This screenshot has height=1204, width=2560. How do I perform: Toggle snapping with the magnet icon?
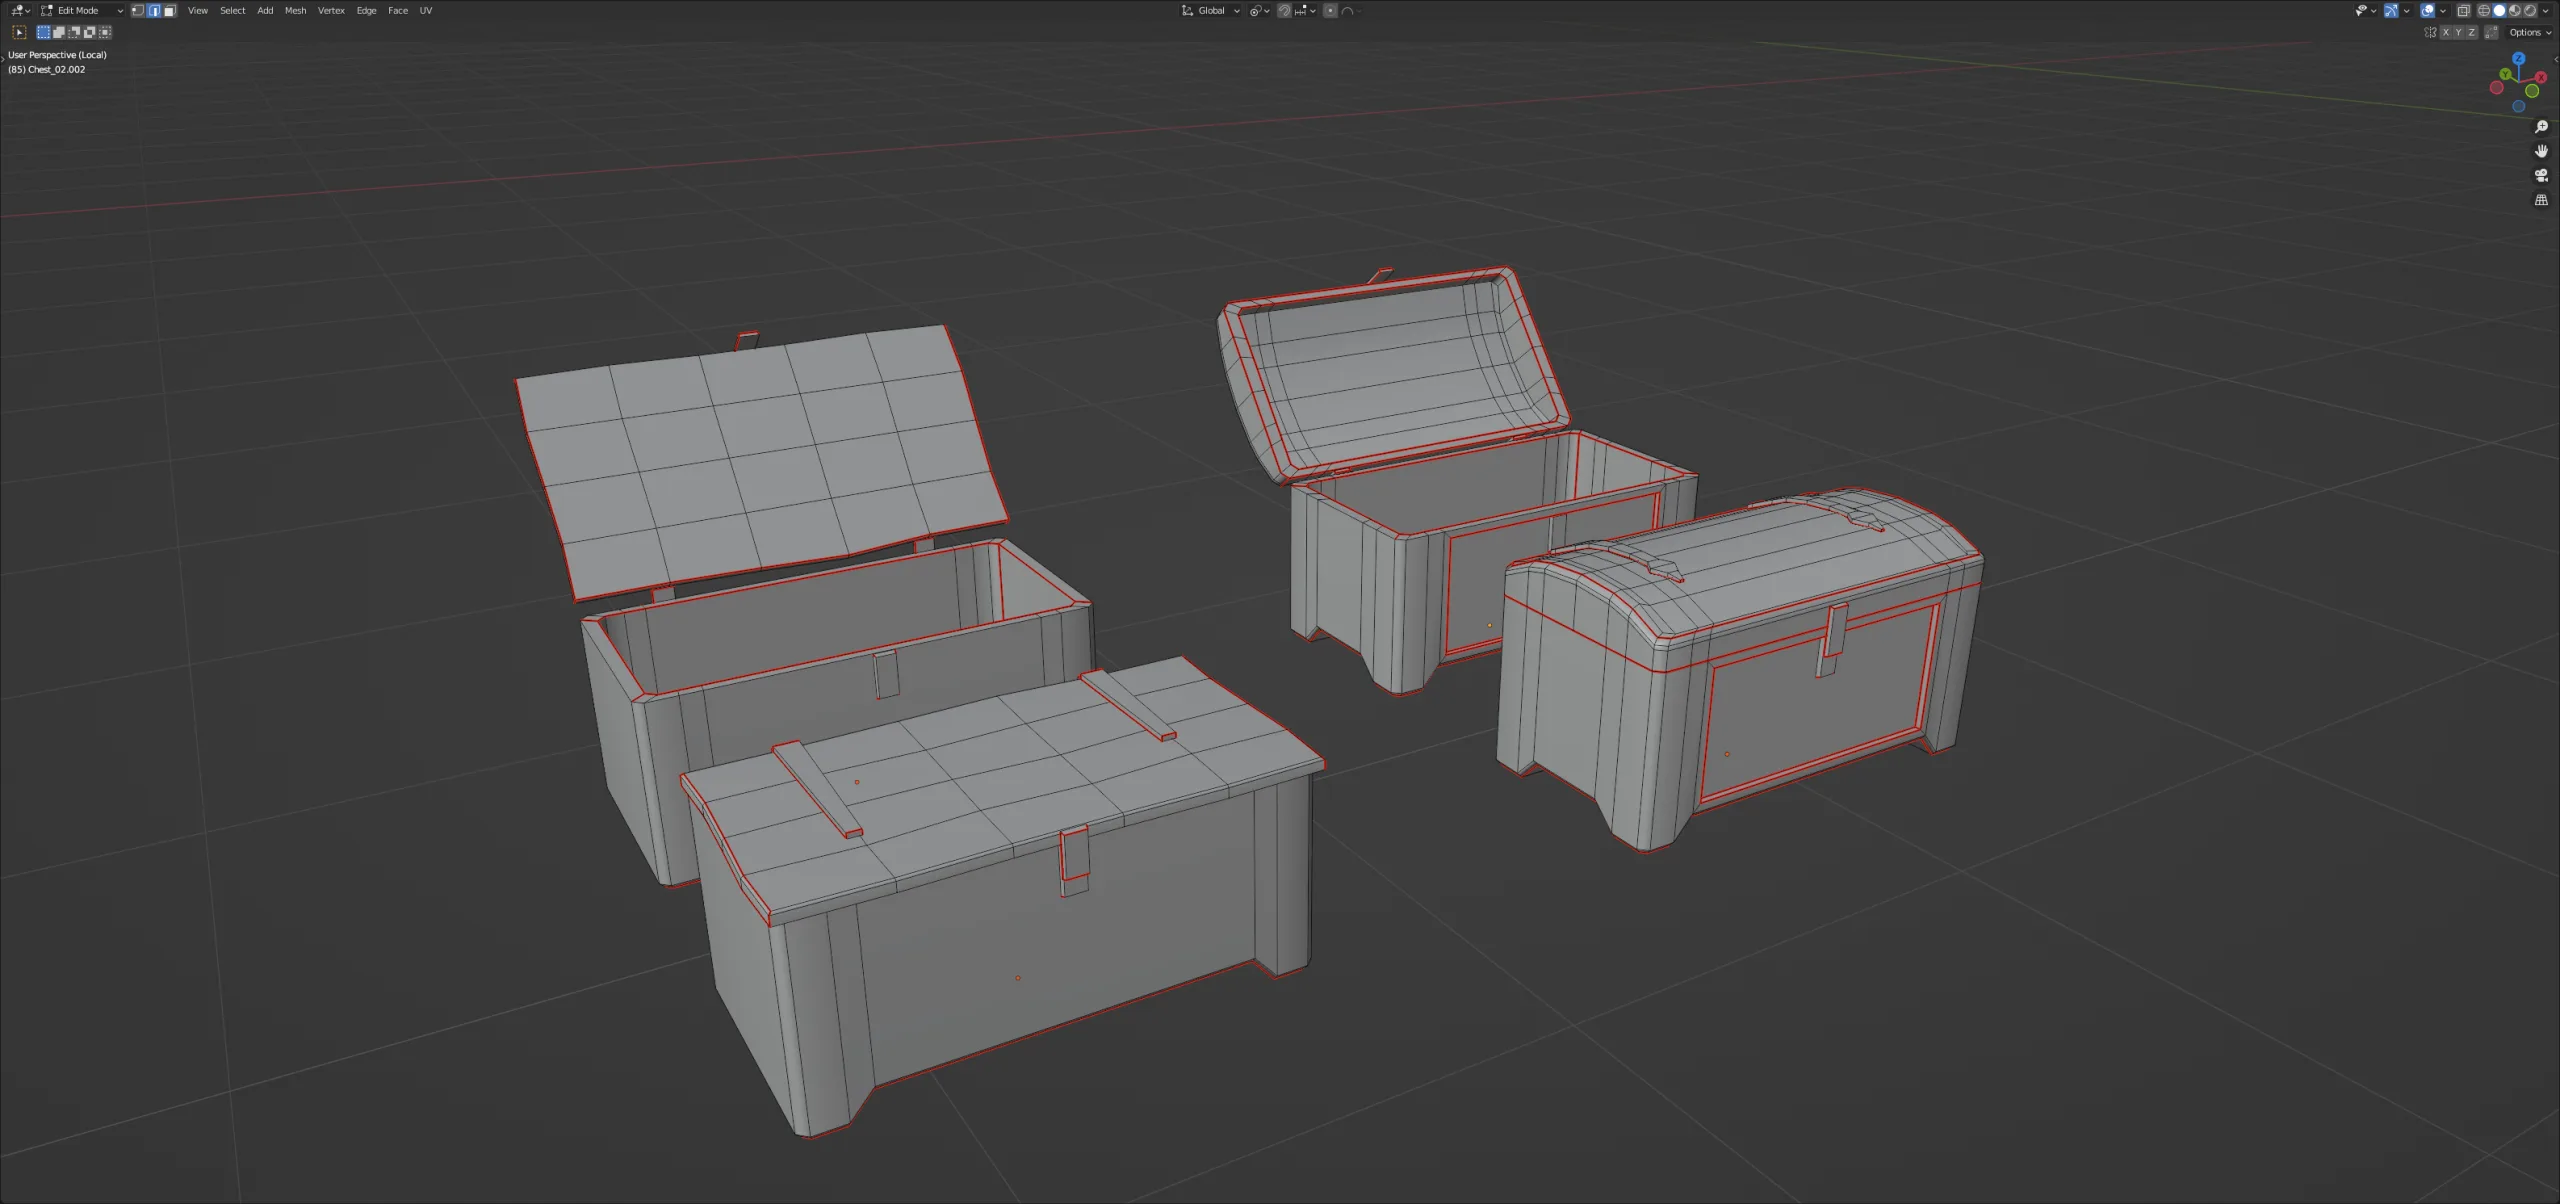click(1285, 11)
